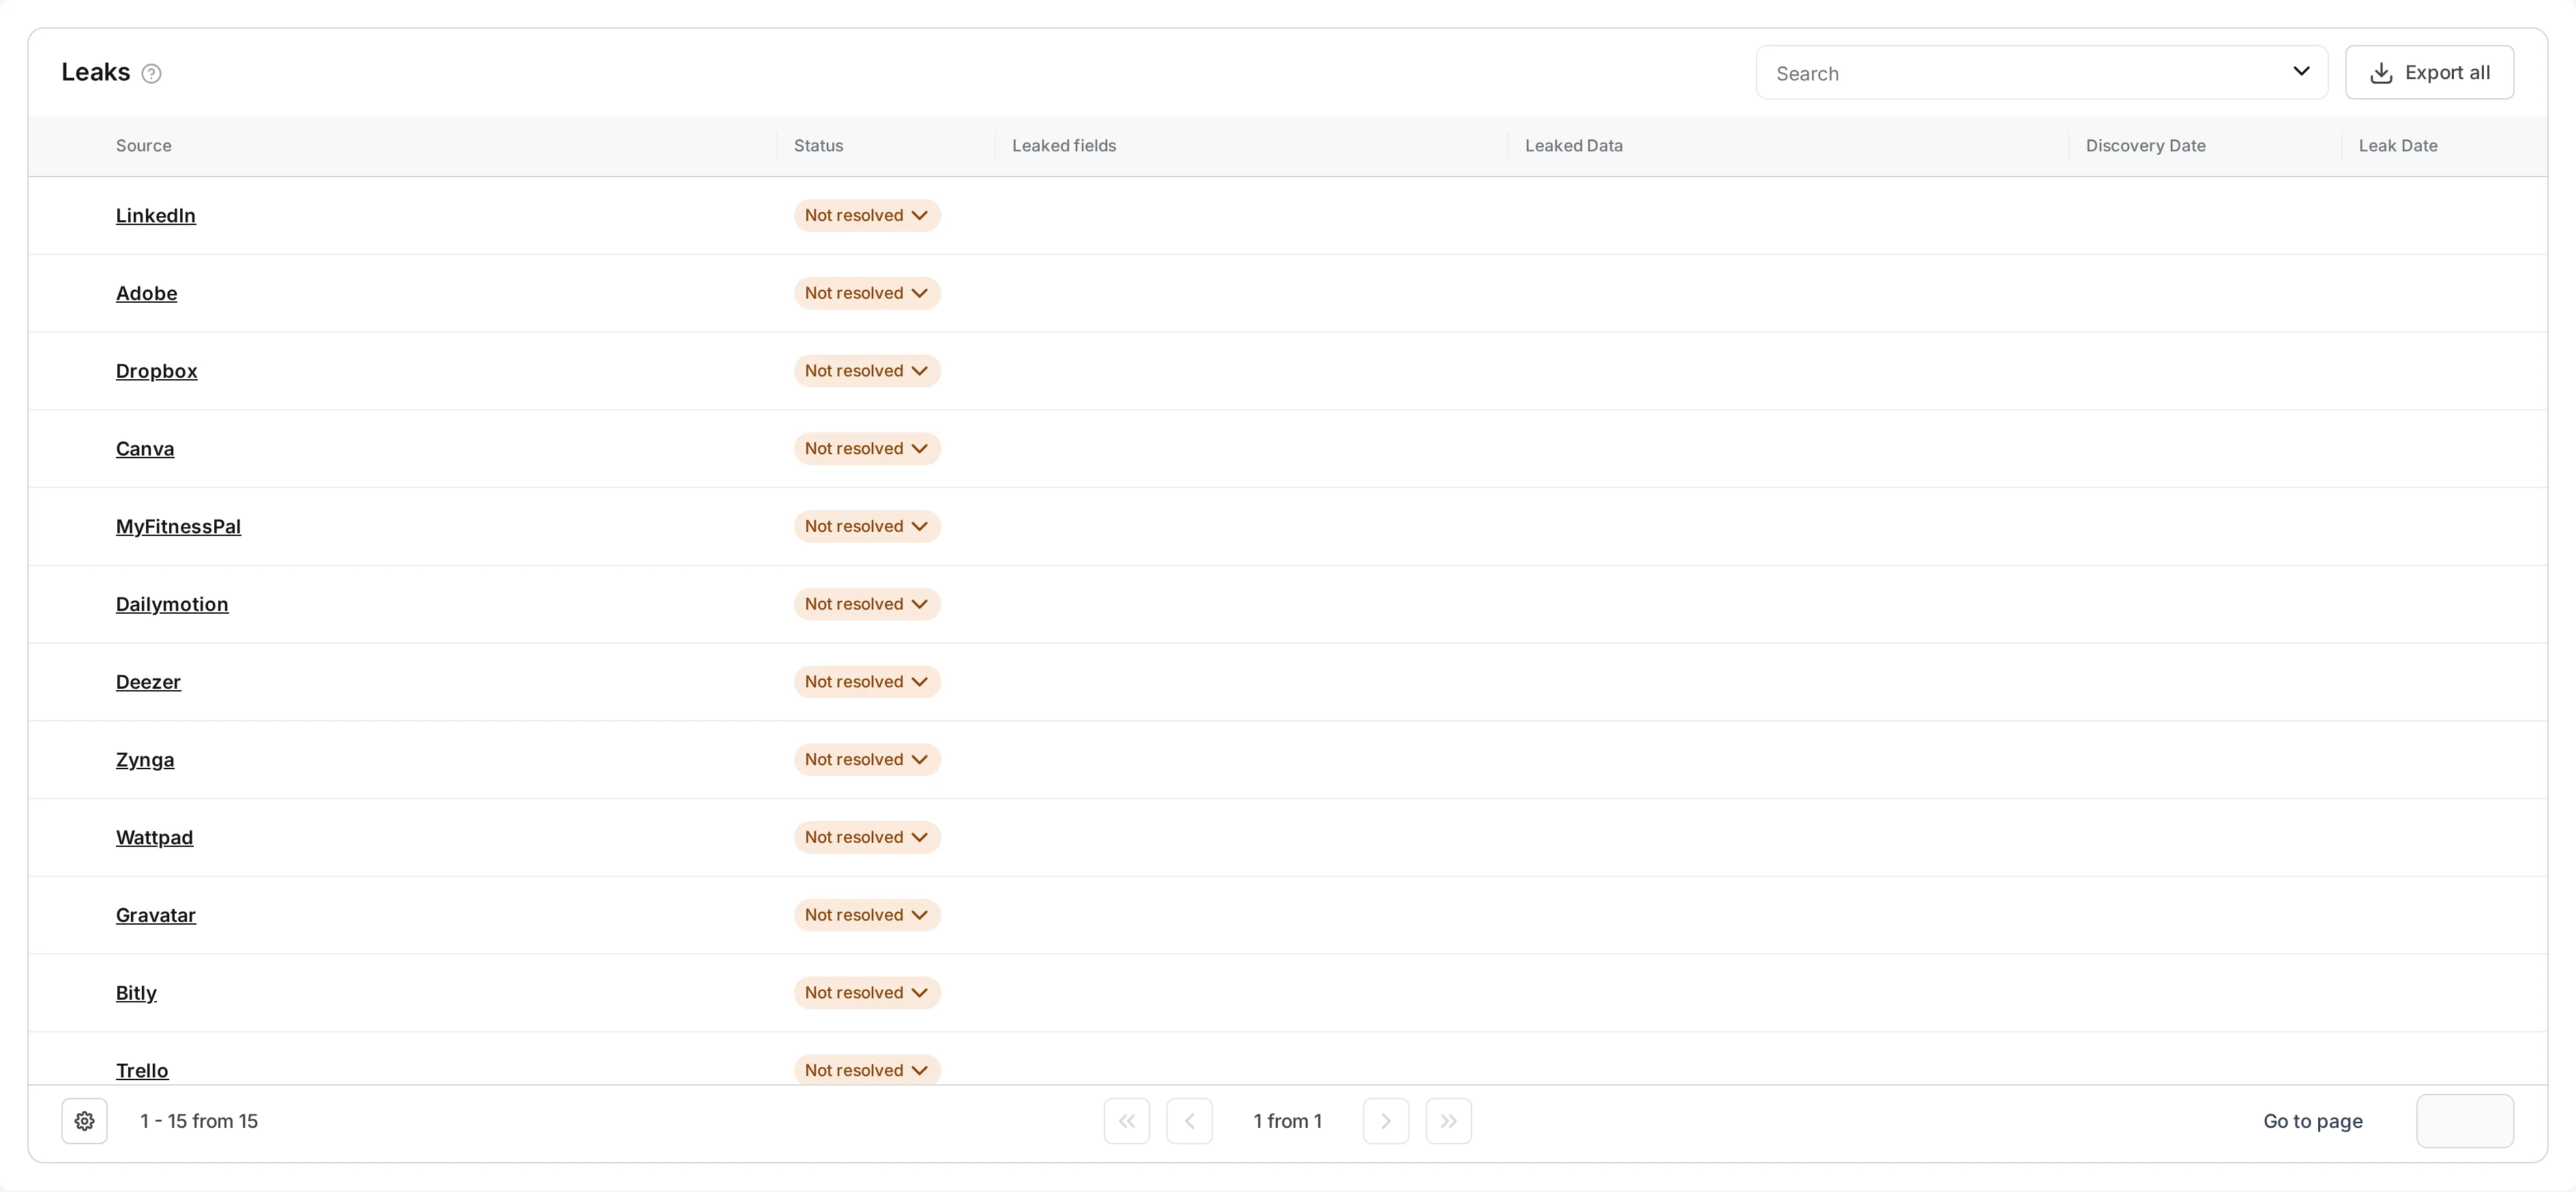Expand MyFitnessPal status selector
This screenshot has height=1192, width=2576.
[866, 526]
